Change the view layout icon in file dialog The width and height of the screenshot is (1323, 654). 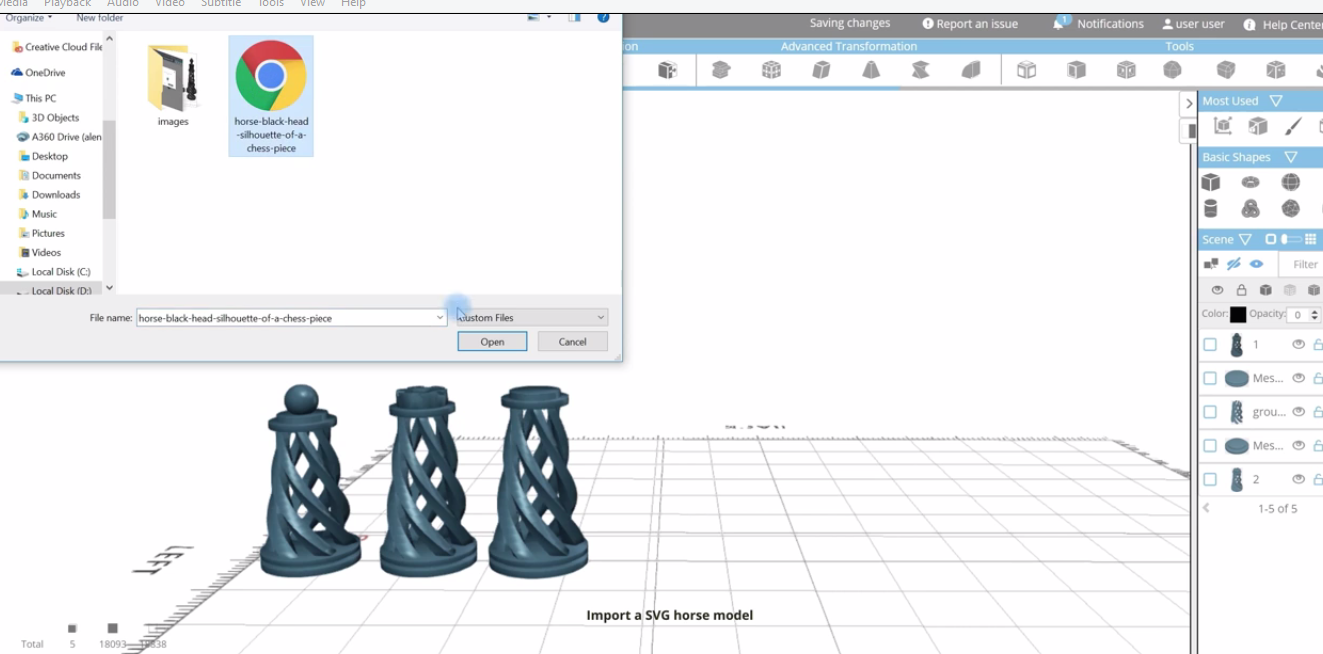(534, 17)
